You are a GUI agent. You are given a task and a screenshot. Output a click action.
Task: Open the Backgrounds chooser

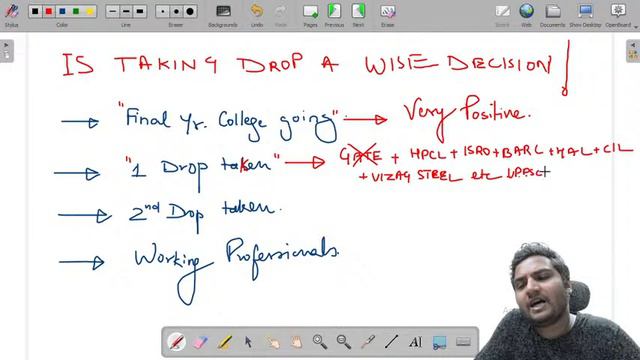coord(223,15)
